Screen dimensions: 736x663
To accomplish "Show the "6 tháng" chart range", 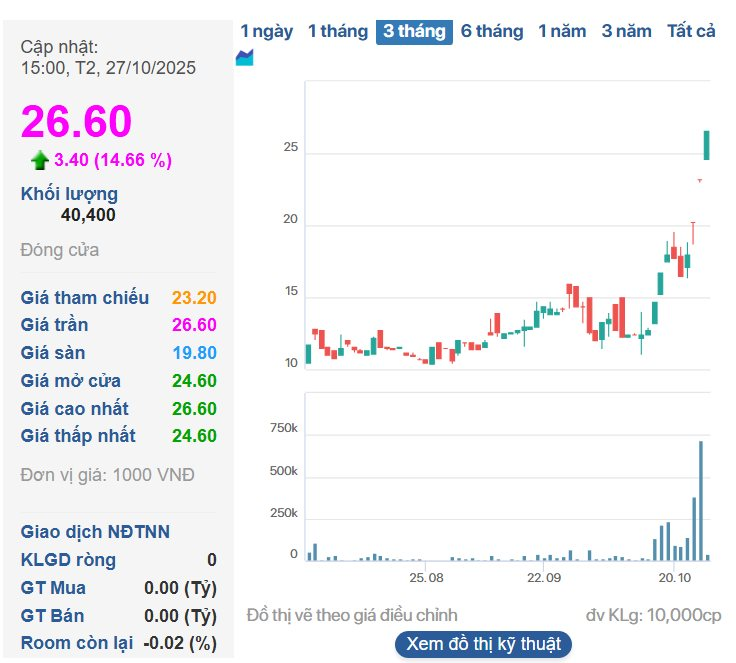I will [491, 31].
